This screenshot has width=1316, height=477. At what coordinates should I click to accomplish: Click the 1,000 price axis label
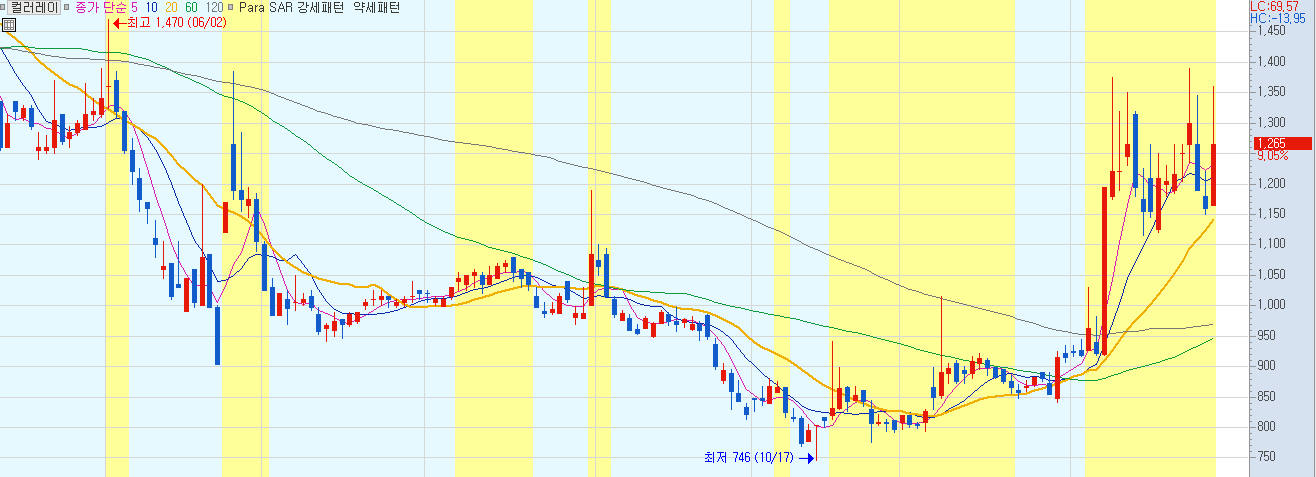(x=1272, y=304)
